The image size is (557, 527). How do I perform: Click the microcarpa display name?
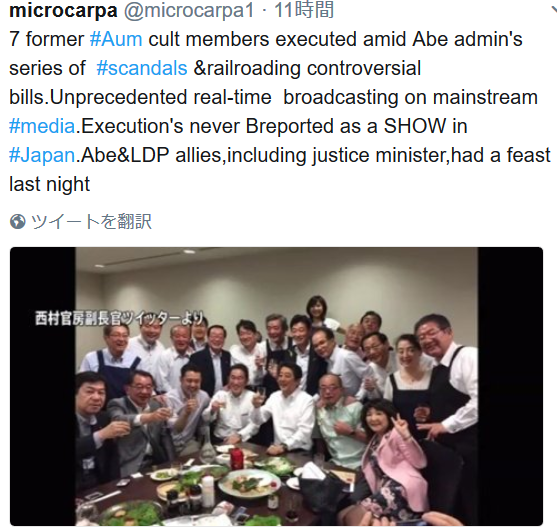(x=63, y=10)
